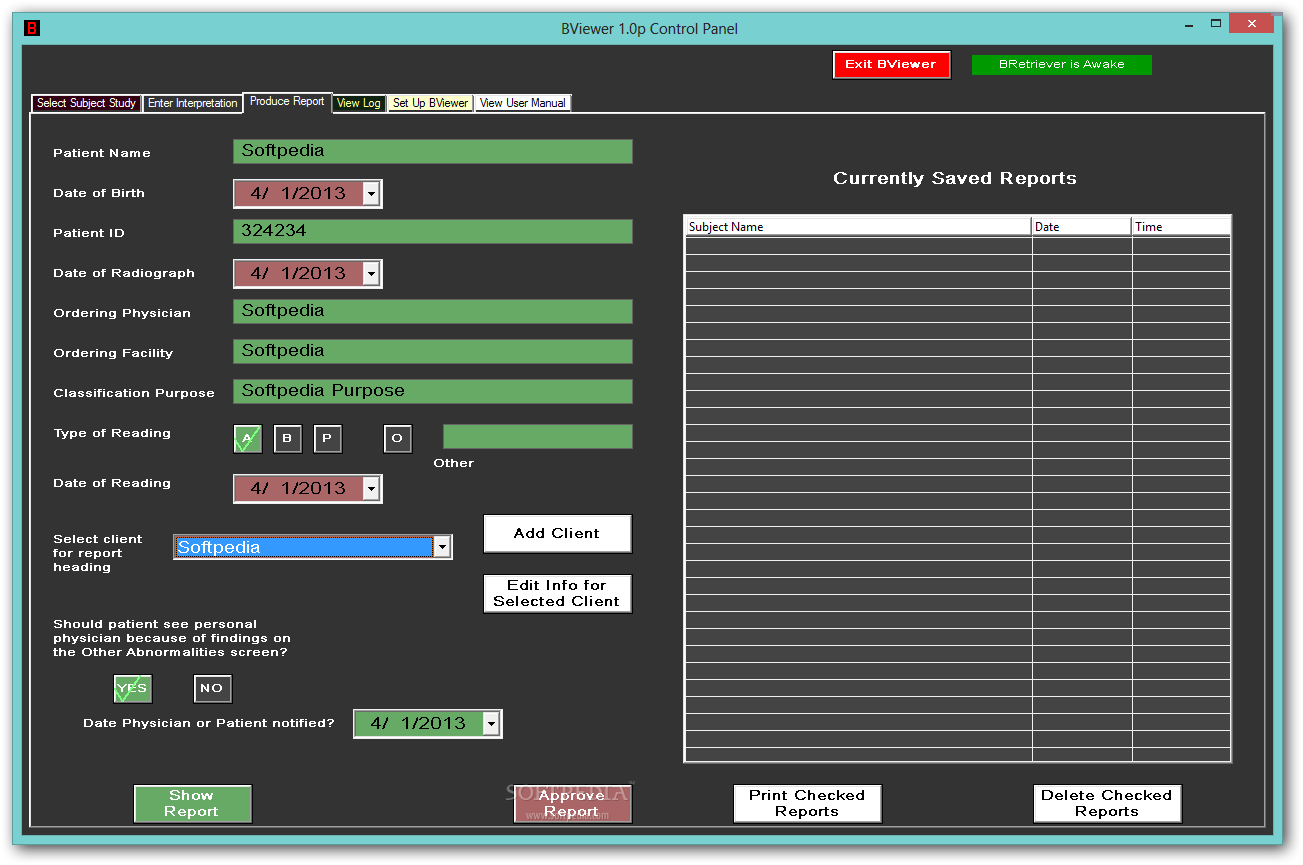
Task: Click the Date of Radiograph value 4/1/2013
Action: pos(298,273)
